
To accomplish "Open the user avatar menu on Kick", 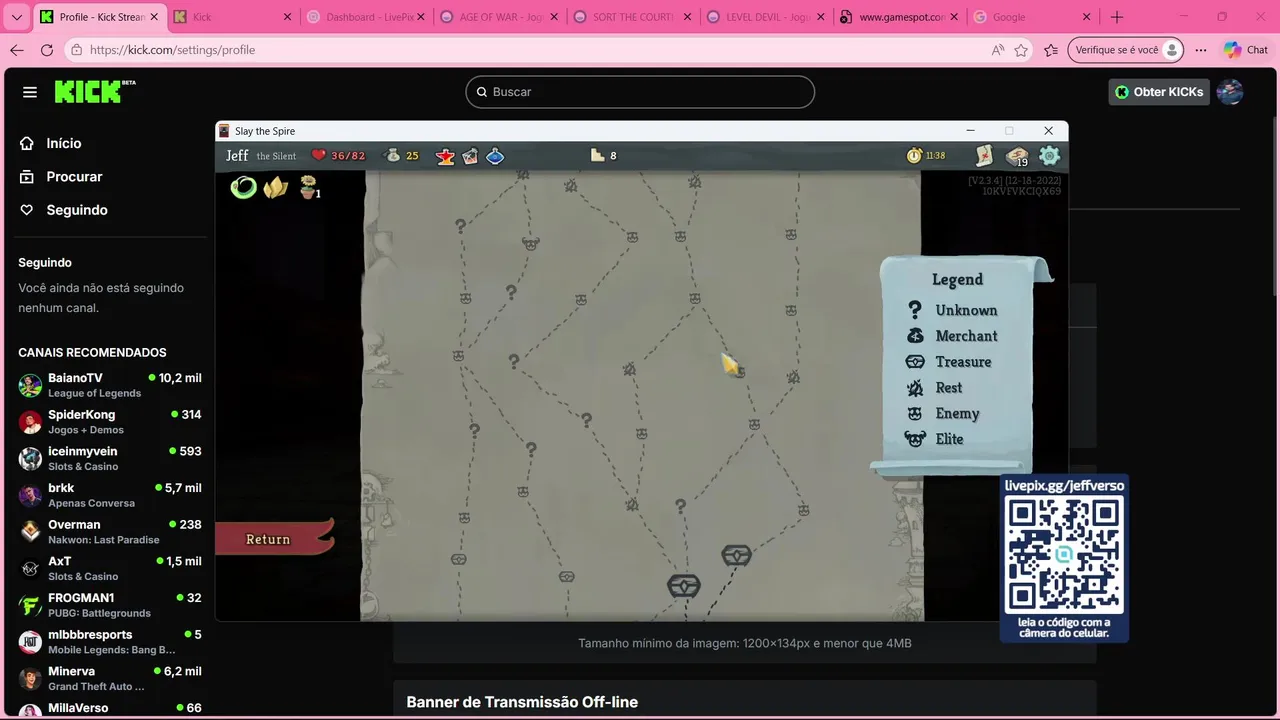I will (x=1230, y=92).
